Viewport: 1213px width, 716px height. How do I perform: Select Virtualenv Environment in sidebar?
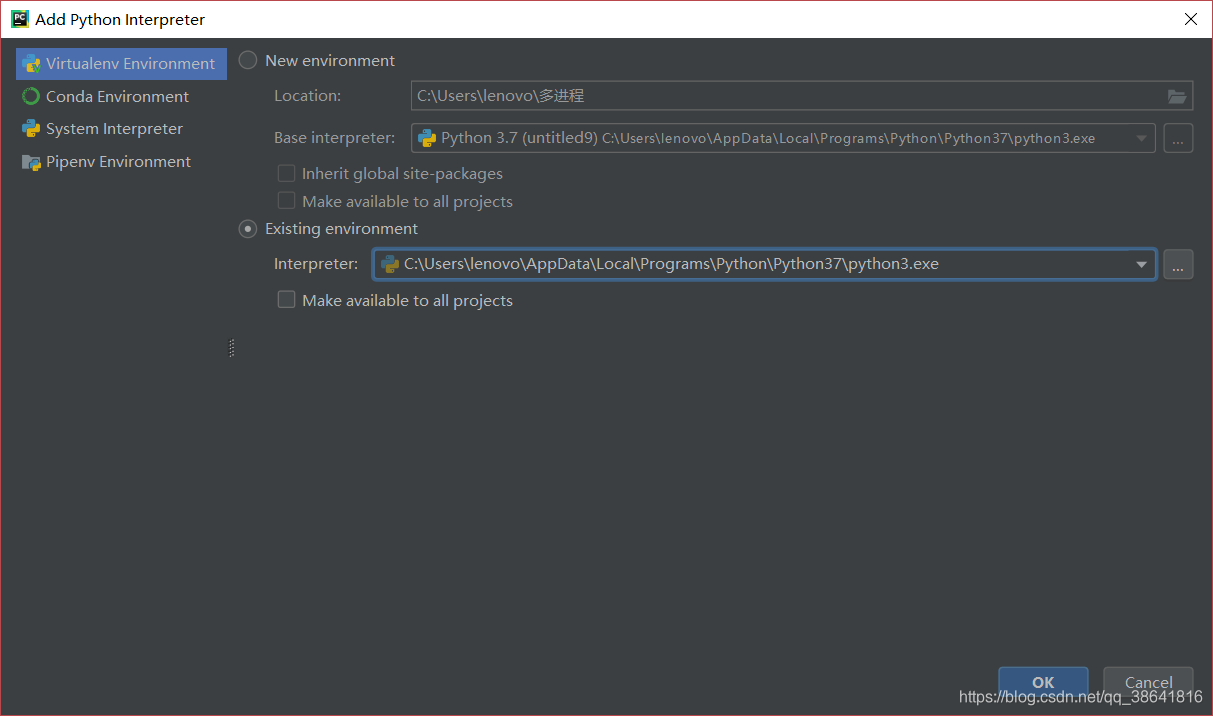121,63
